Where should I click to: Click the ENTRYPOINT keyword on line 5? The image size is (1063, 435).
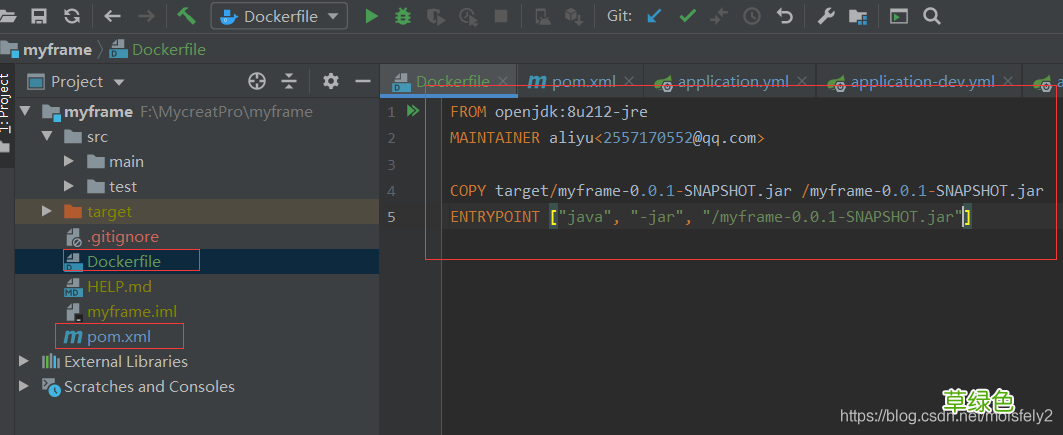[x=495, y=217]
